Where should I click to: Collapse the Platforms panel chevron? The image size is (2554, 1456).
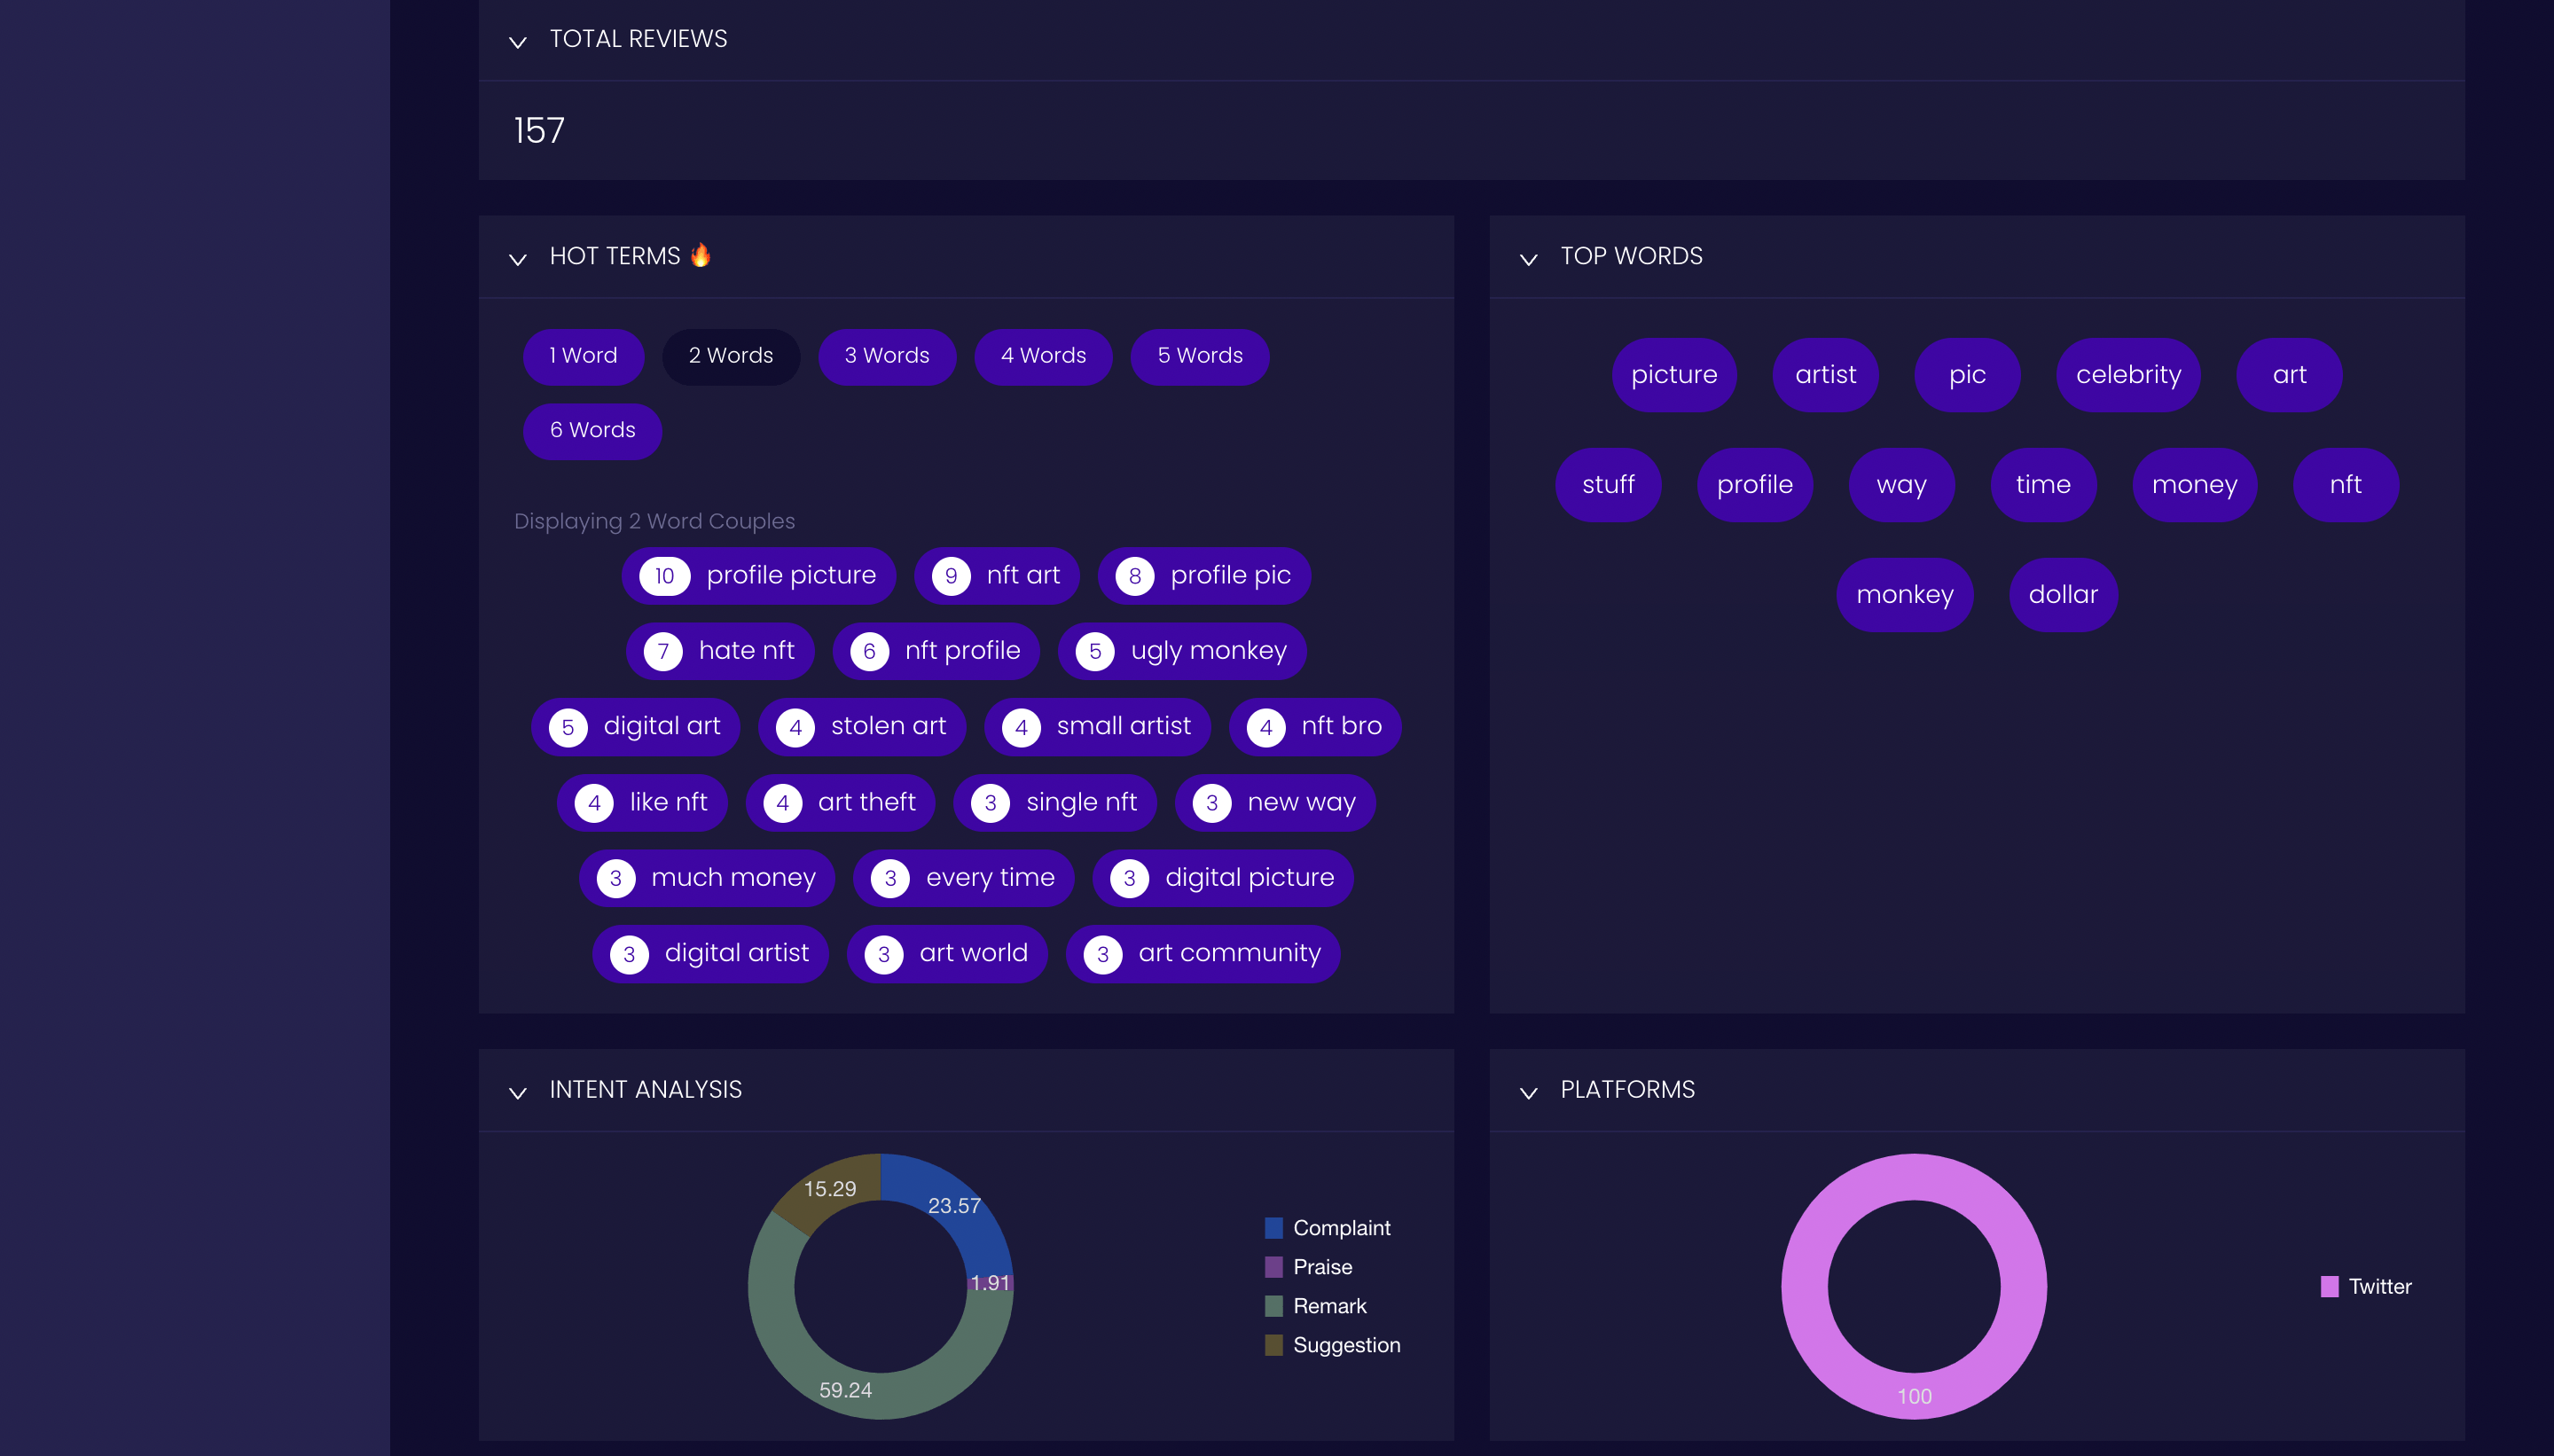pos(1528,1092)
